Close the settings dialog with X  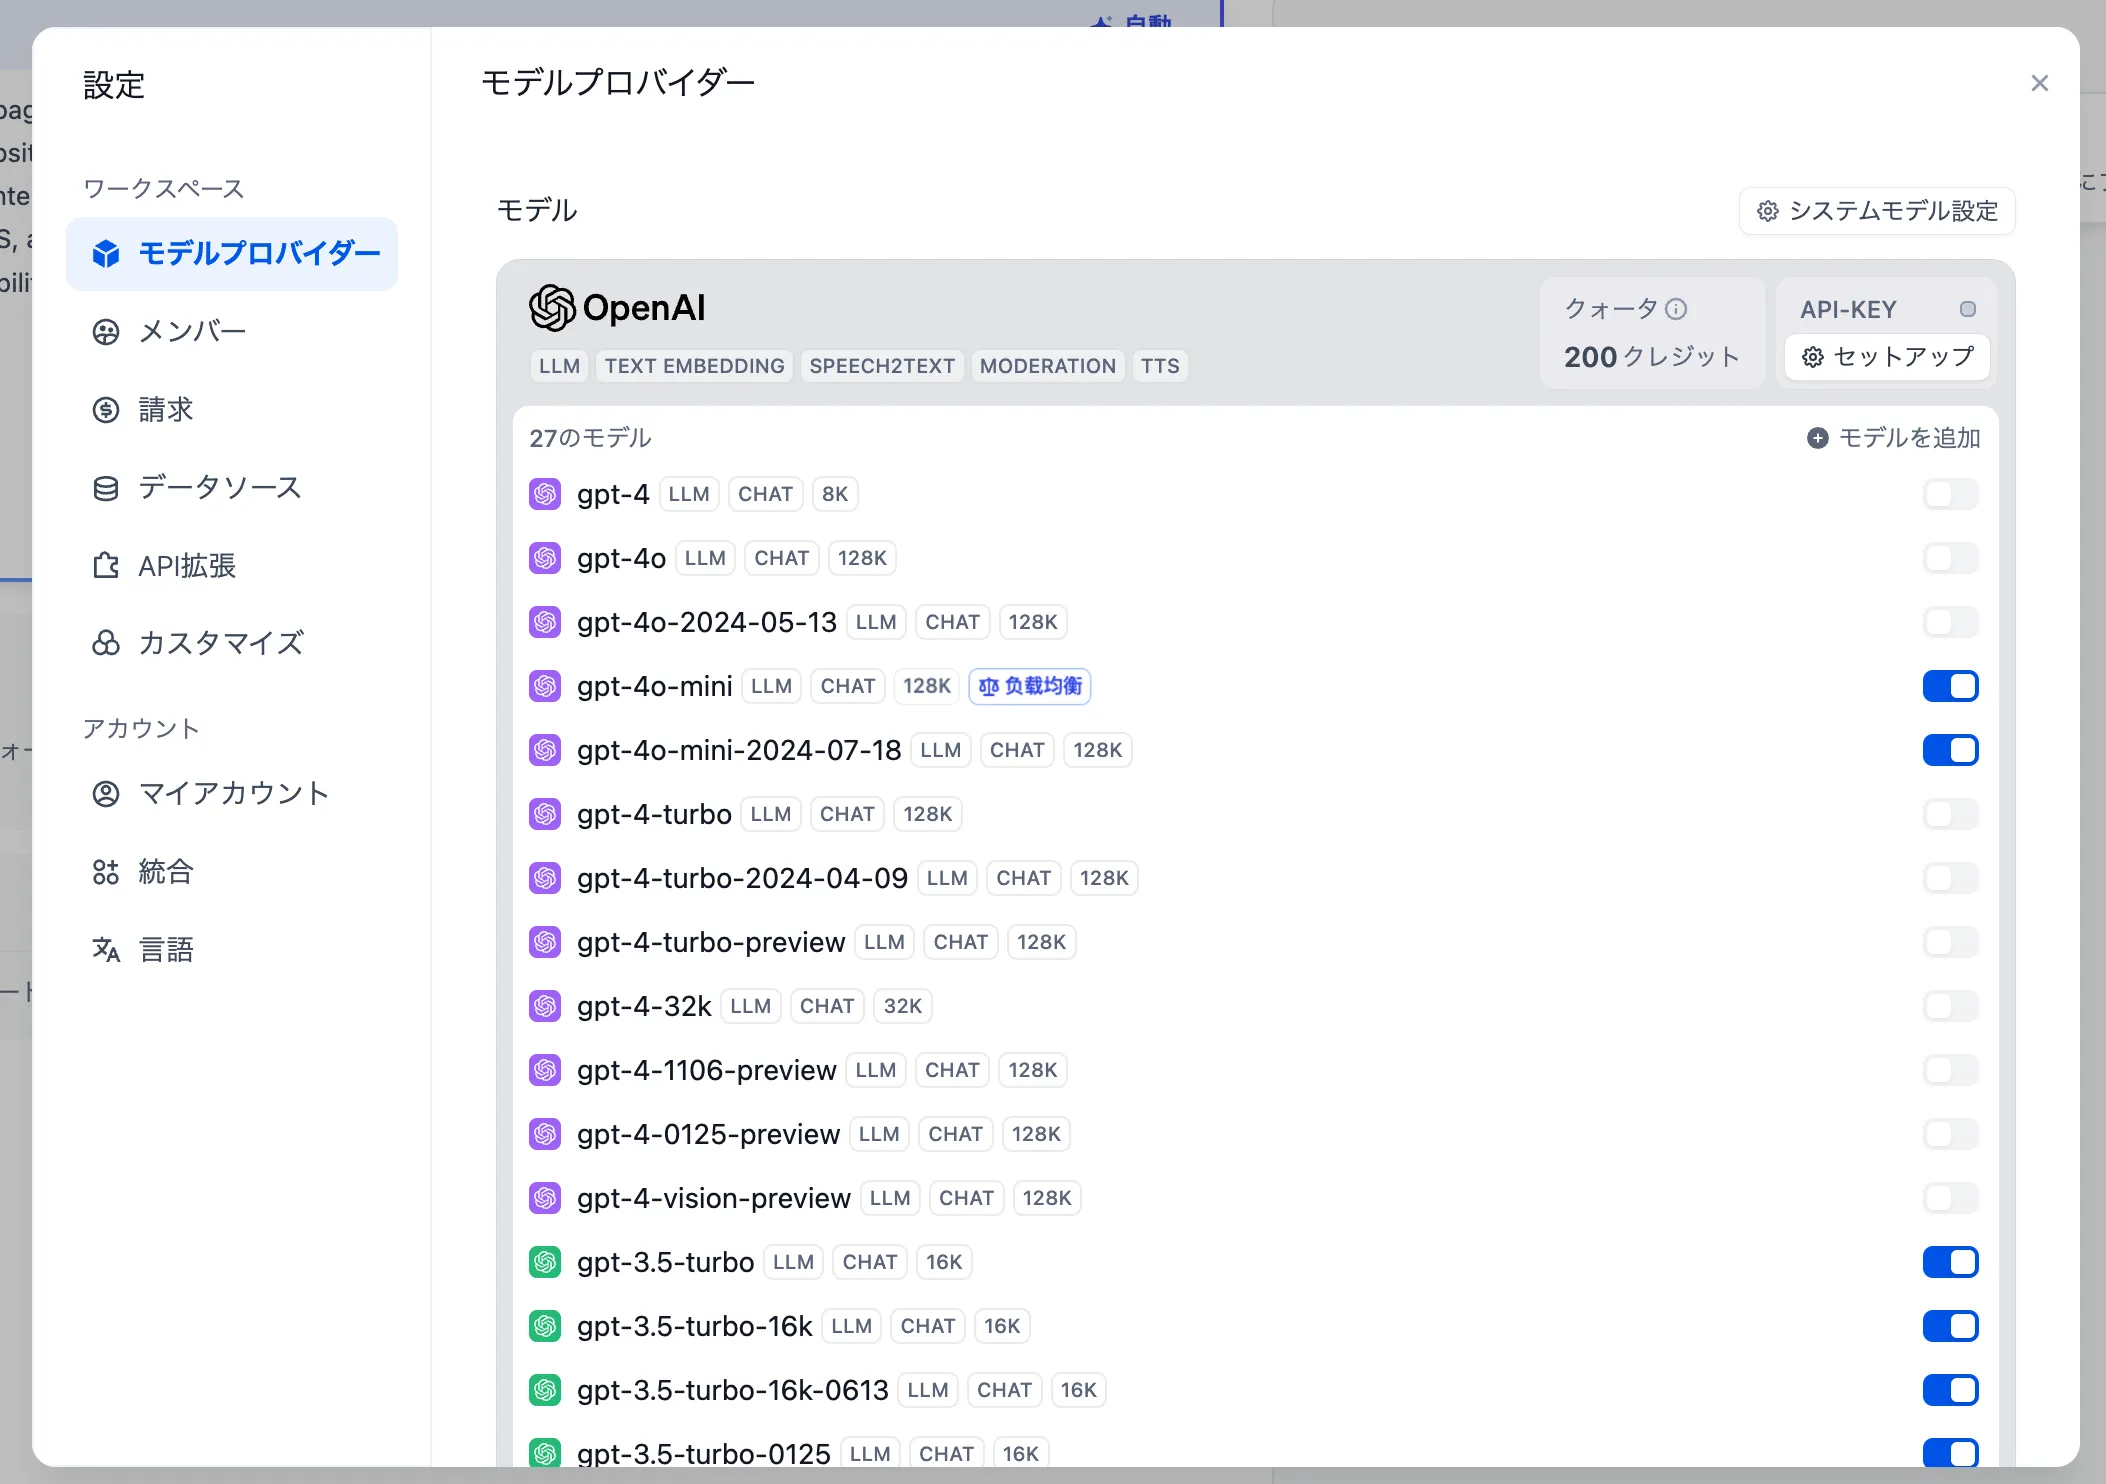pos(2039,84)
